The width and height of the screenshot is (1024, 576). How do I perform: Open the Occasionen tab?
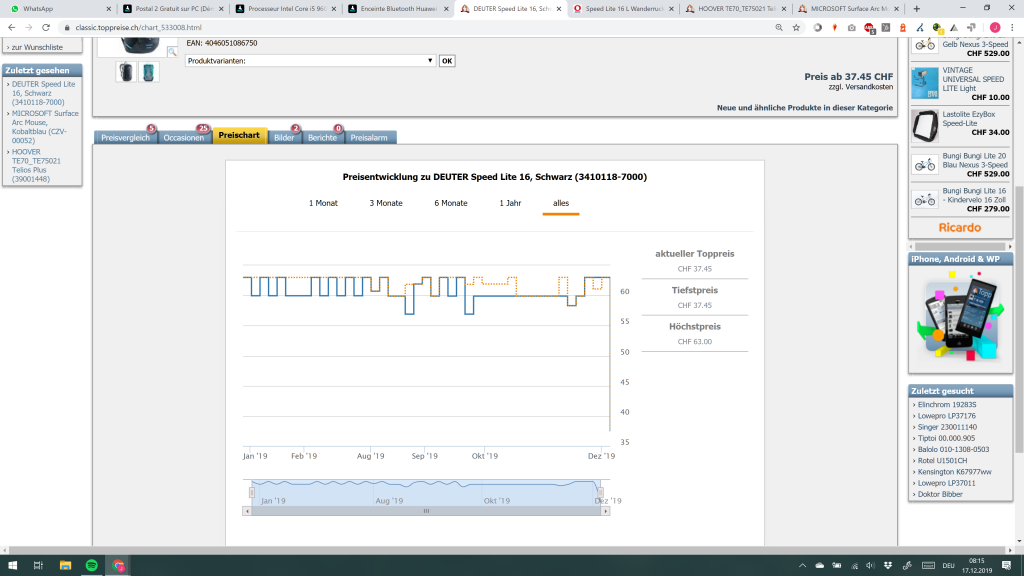[184, 137]
